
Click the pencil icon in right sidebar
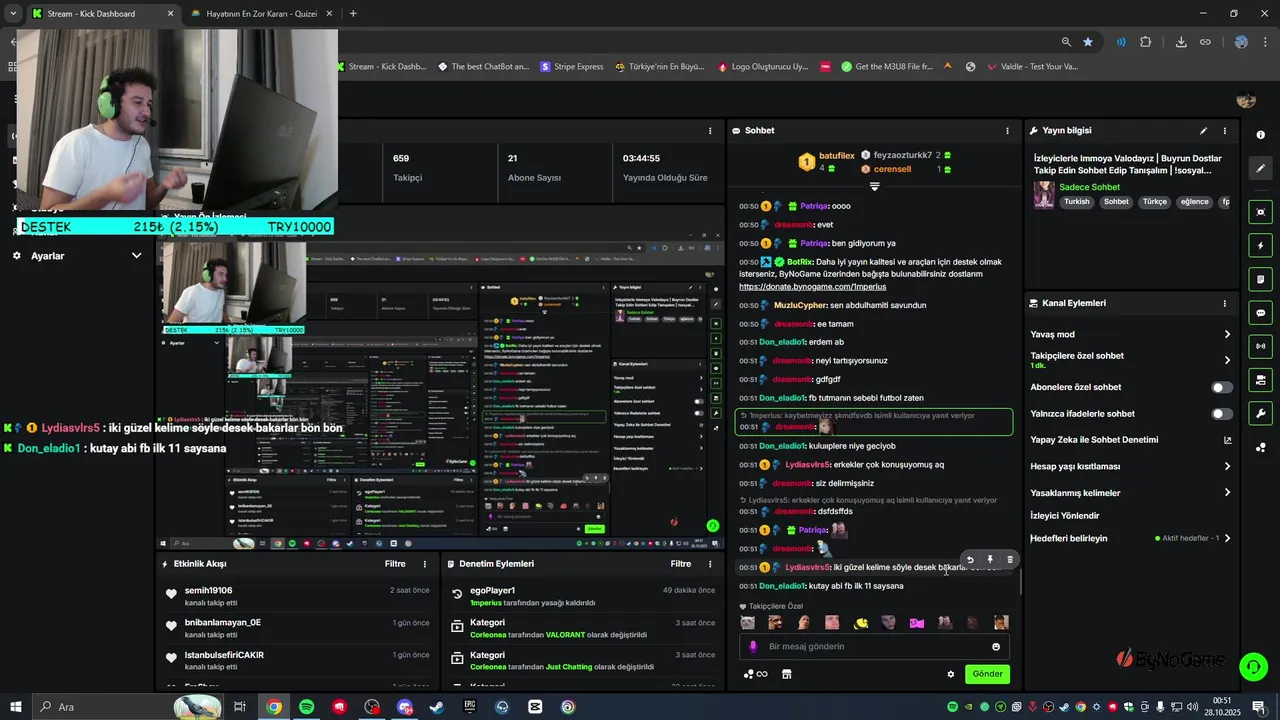coord(1261,169)
